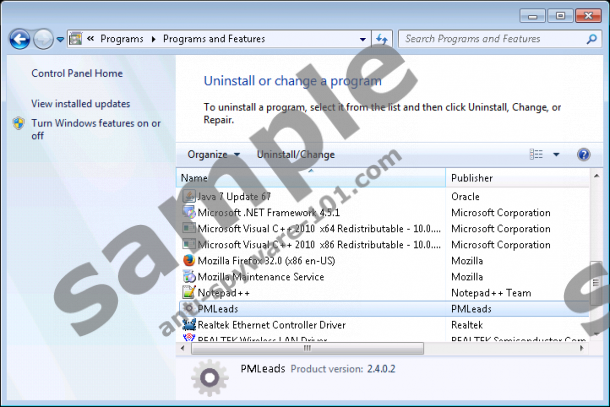610x407 pixels.
Task: Open Turn Windows features on or off
Action: pyautogui.click(x=95, y=129)
